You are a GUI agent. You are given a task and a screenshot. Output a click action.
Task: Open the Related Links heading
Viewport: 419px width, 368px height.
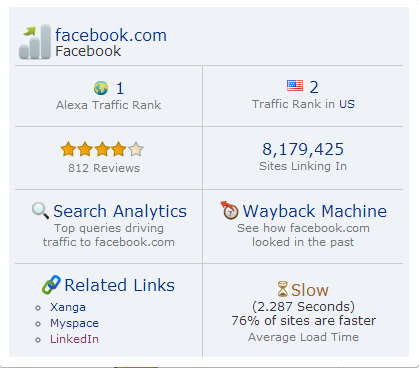coord(119,285)
